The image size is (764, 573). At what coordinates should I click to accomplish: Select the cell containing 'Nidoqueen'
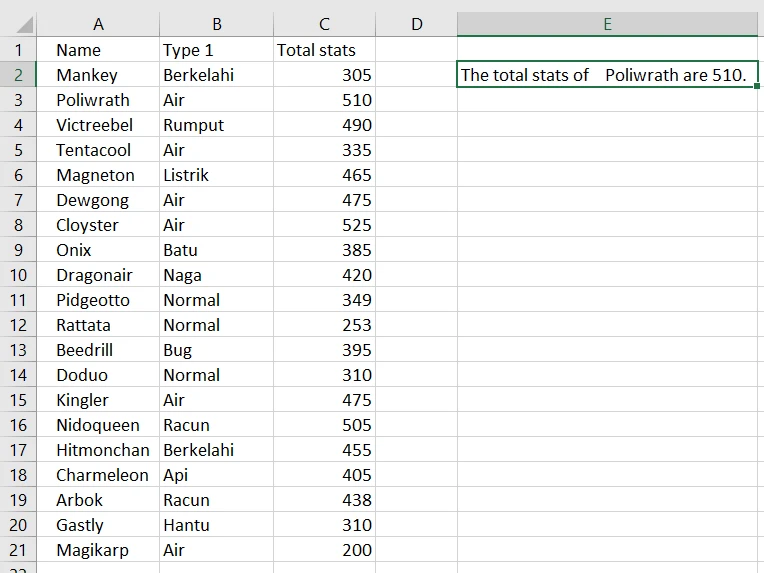point(98,425)
